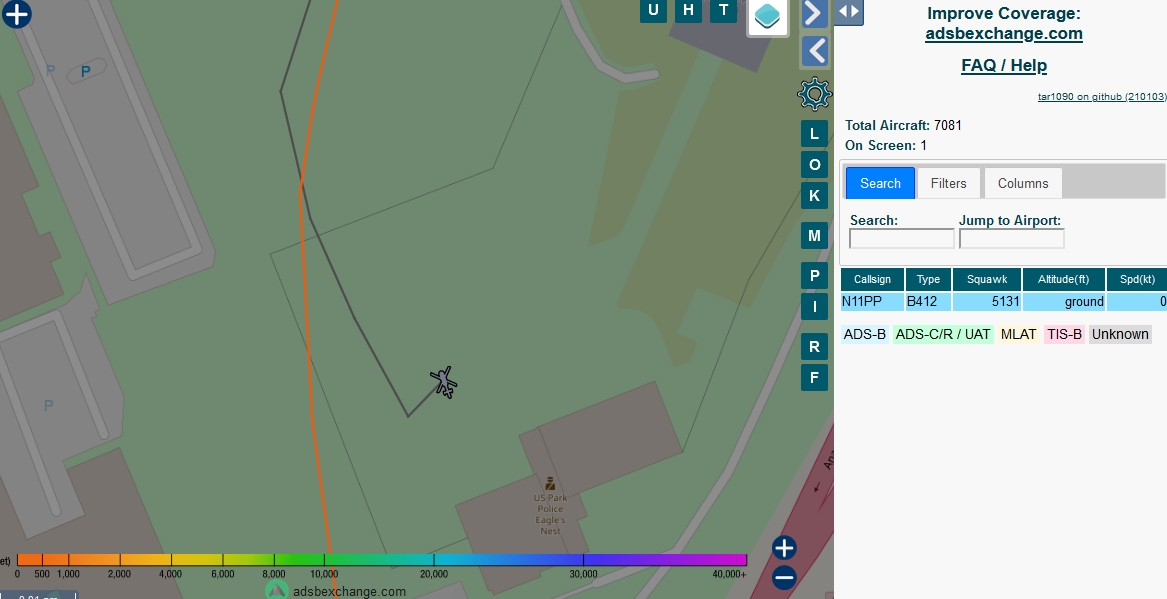Switch to the Search tab
Viewport: 1167px width, 599px height.
click(x=880, y=183)
